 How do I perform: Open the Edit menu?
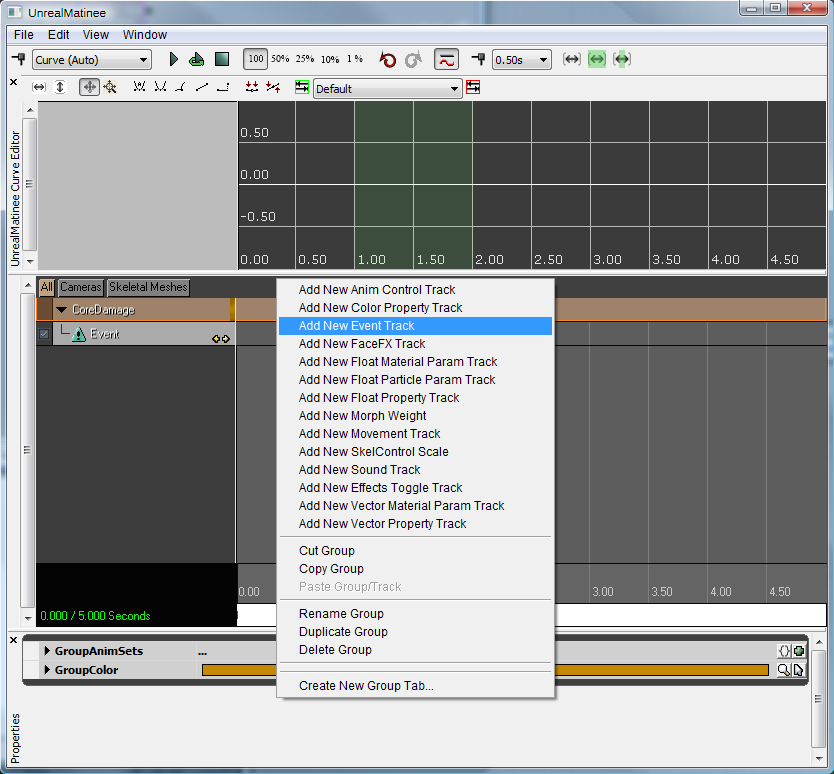click(x=59, y=35)
